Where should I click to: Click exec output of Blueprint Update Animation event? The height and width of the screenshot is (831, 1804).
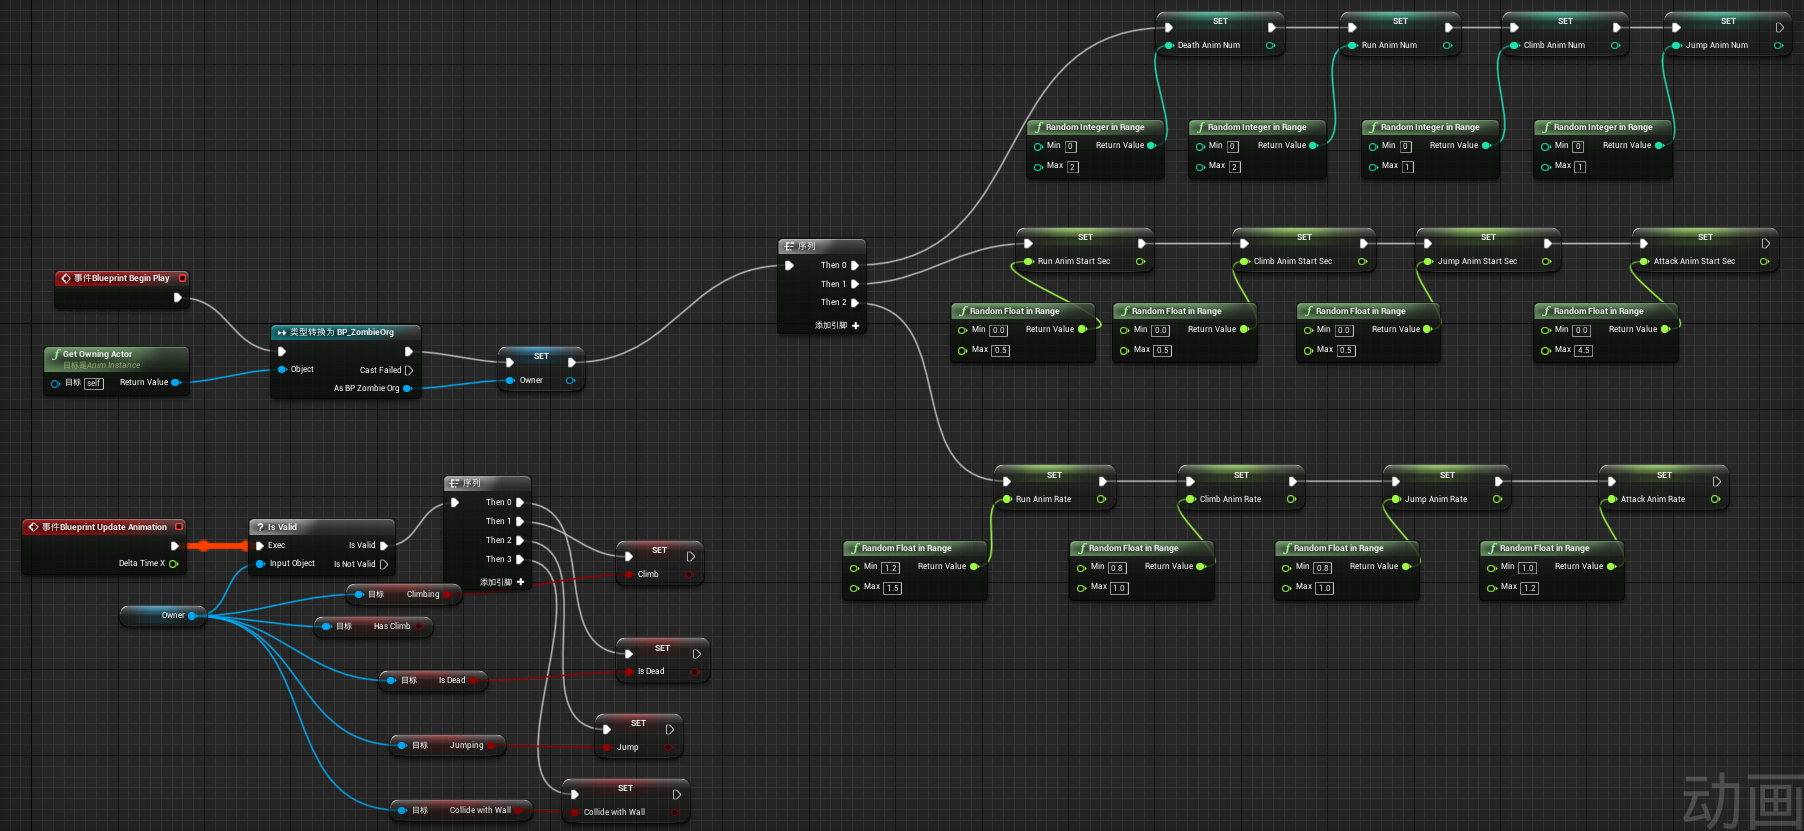175,546
